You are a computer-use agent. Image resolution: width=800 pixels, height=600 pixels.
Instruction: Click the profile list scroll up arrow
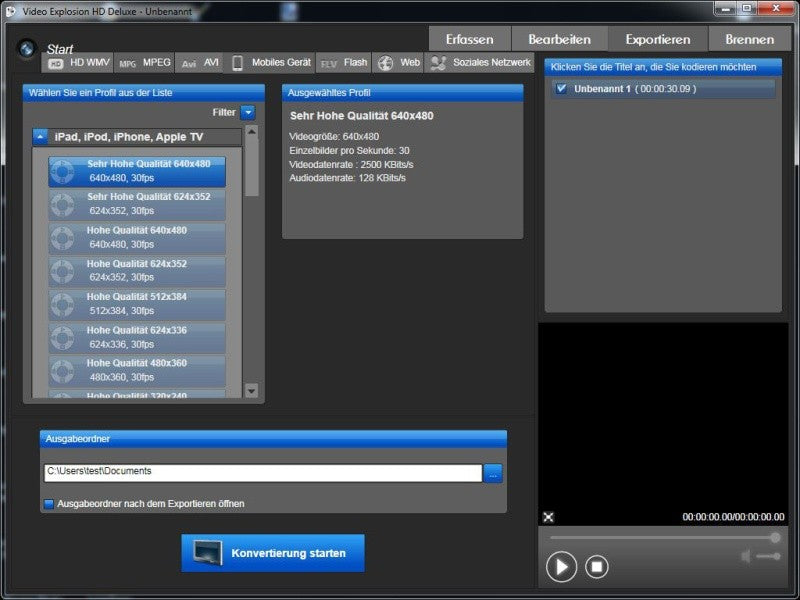[x=252, y=131]
